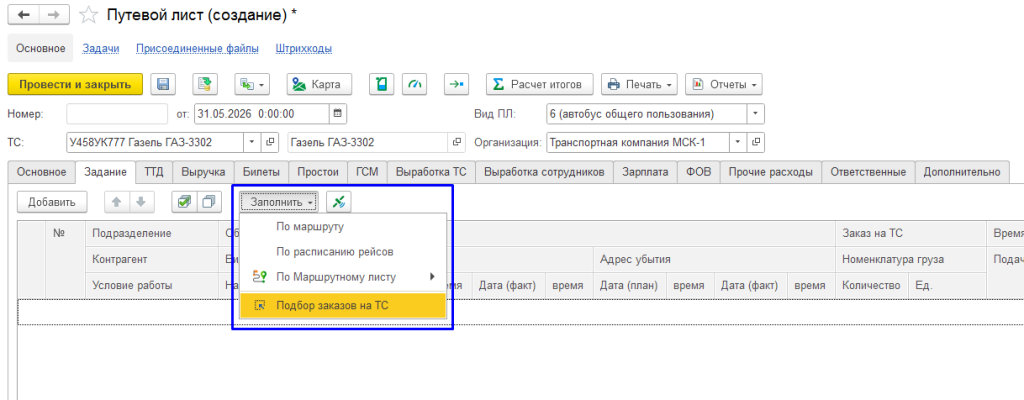
Task: Uncheck all rows using the empty boxes icon
Action: 208,203
